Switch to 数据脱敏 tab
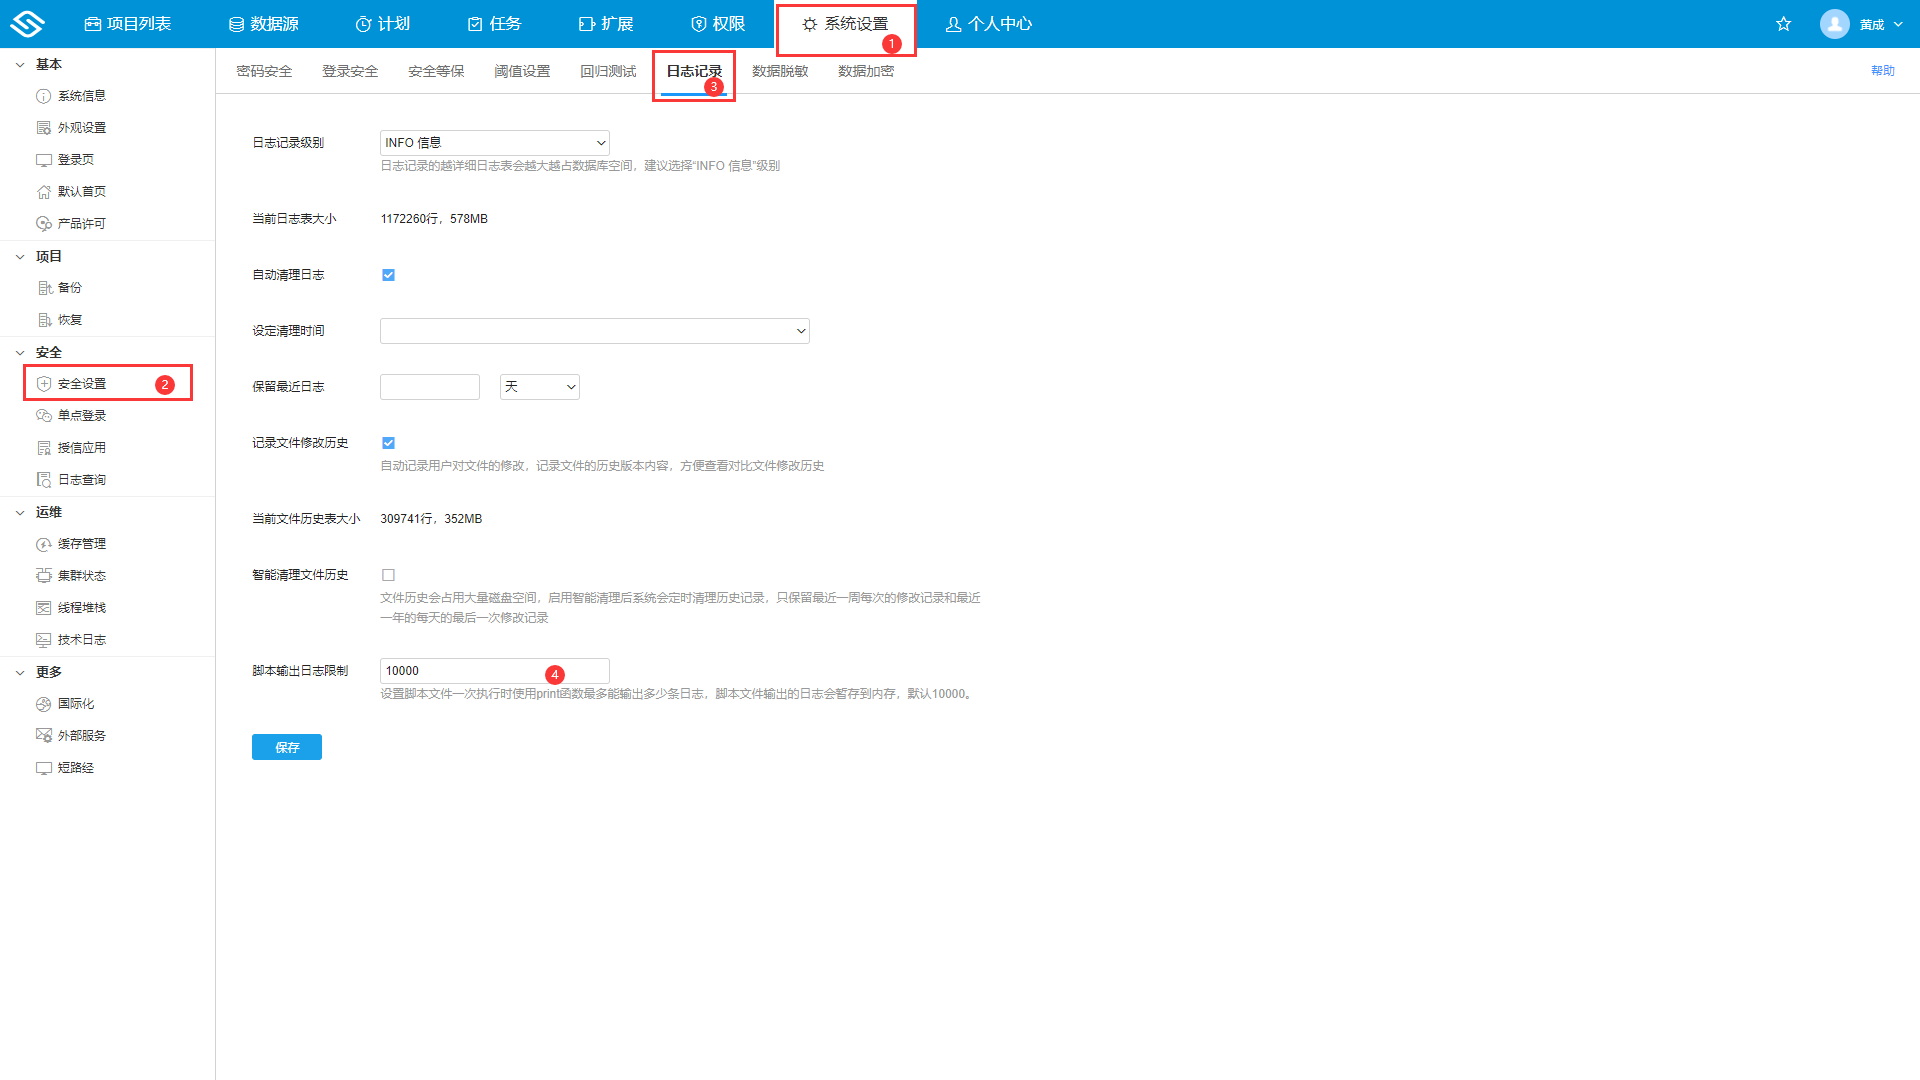The image size is (1920, 1080). point(779,71)
